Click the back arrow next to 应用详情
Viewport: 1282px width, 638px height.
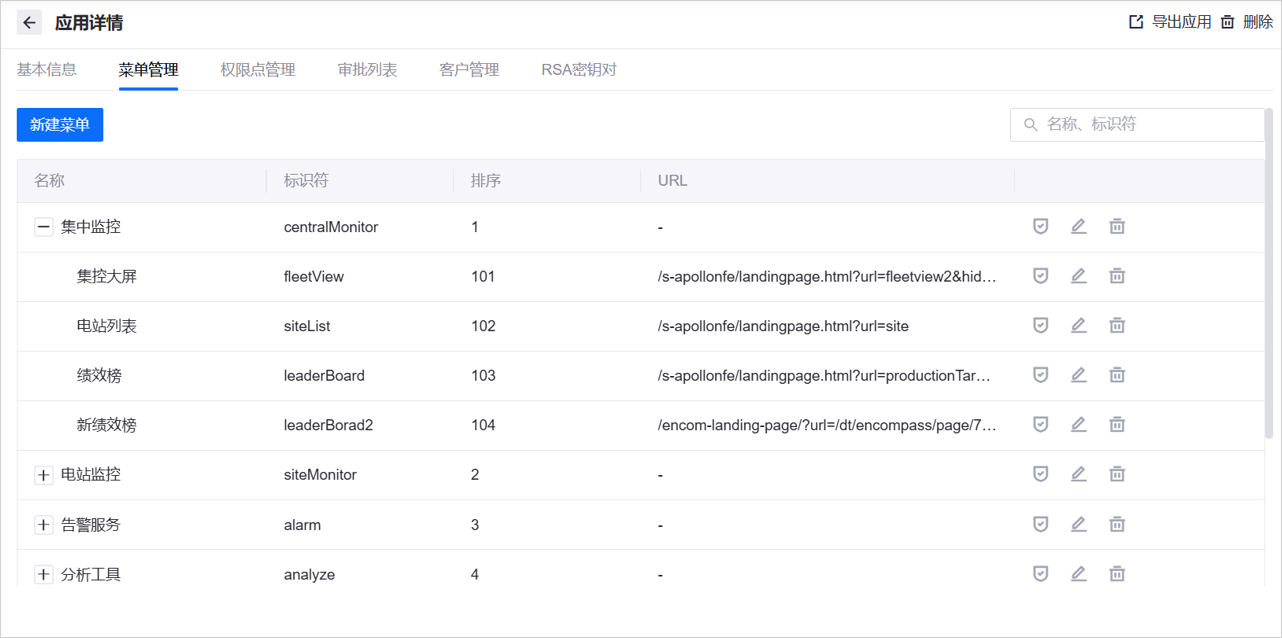tap(29, 21)
